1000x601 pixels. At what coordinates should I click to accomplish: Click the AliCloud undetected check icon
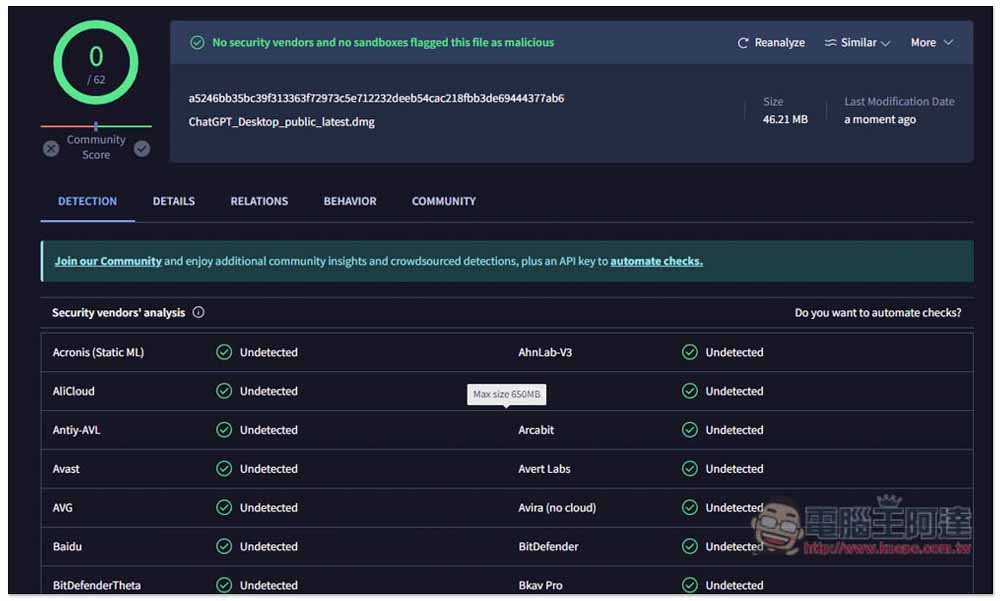(224, 391)
